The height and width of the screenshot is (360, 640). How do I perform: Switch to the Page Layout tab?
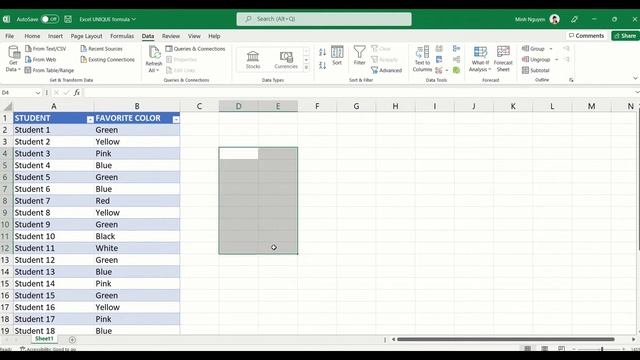87,36
